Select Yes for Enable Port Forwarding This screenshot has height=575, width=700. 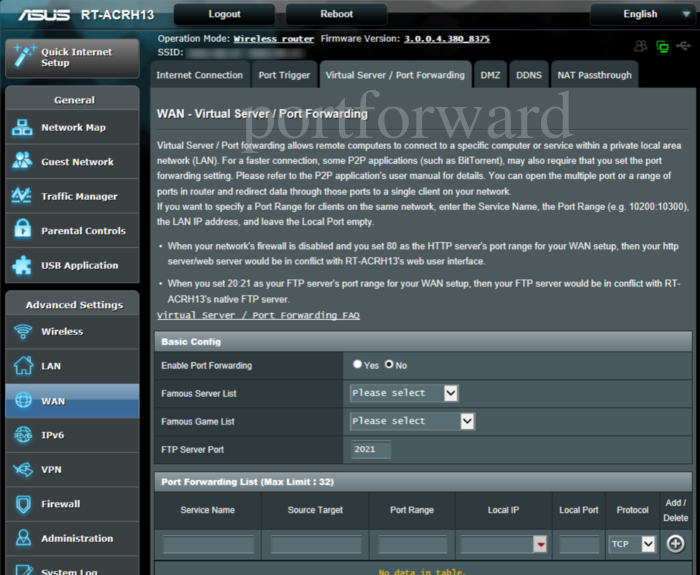(358, 365)
